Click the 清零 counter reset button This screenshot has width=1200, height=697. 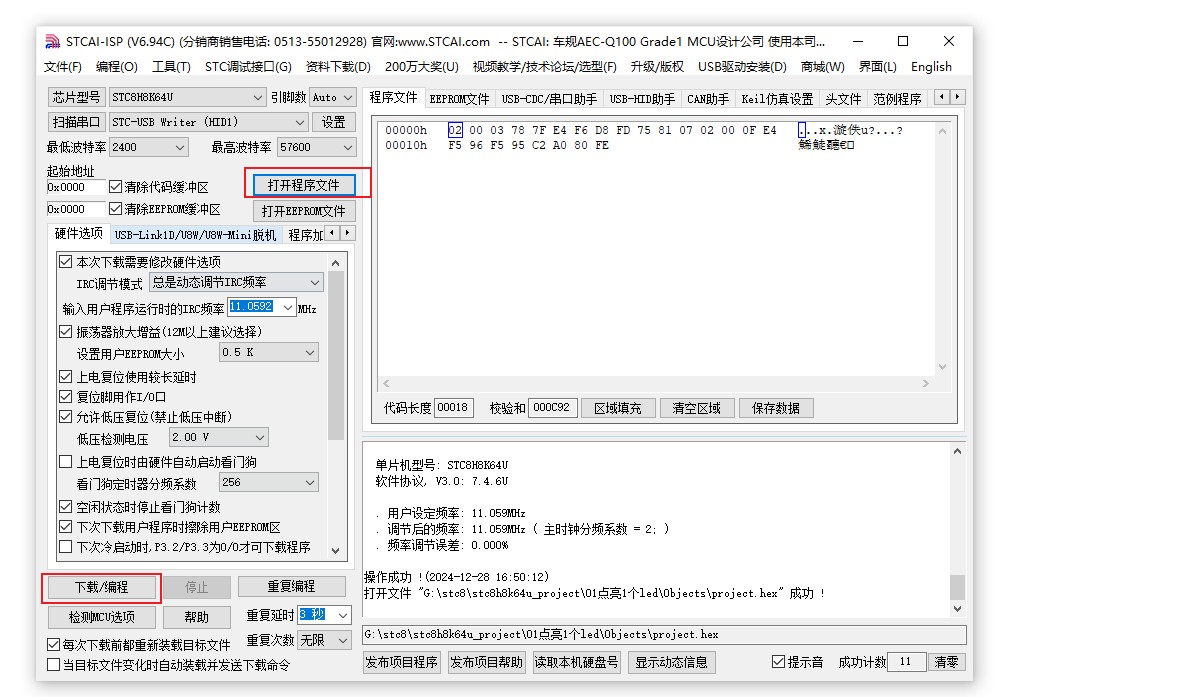click(x=946, y=662)
